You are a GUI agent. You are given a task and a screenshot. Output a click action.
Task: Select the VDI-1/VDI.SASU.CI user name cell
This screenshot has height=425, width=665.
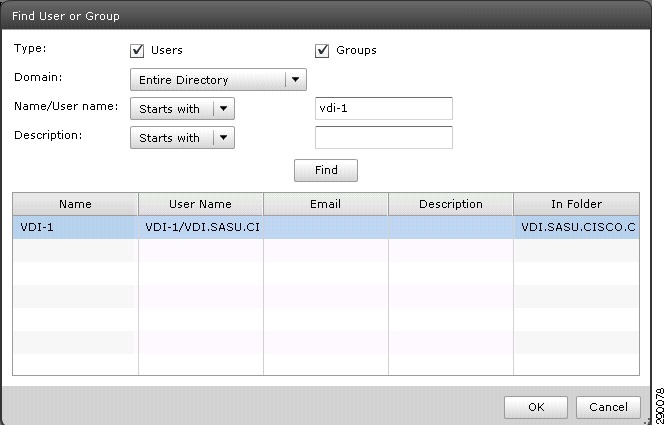[x=201, y=227]
